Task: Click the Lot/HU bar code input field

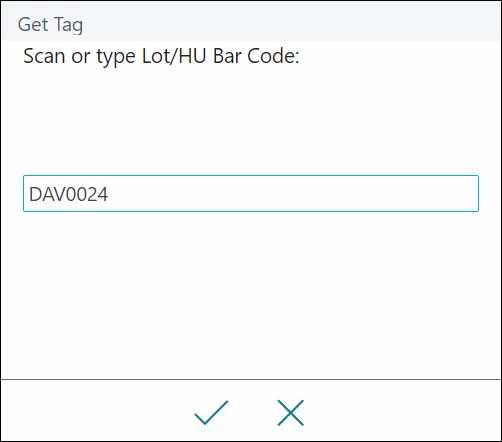Action: (251, 193)
